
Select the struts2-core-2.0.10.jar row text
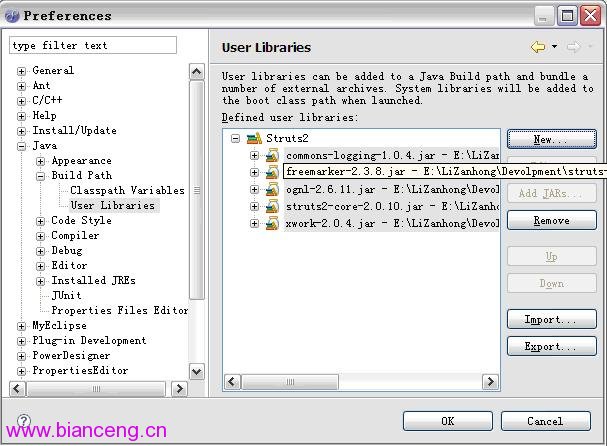pos(392,206)
